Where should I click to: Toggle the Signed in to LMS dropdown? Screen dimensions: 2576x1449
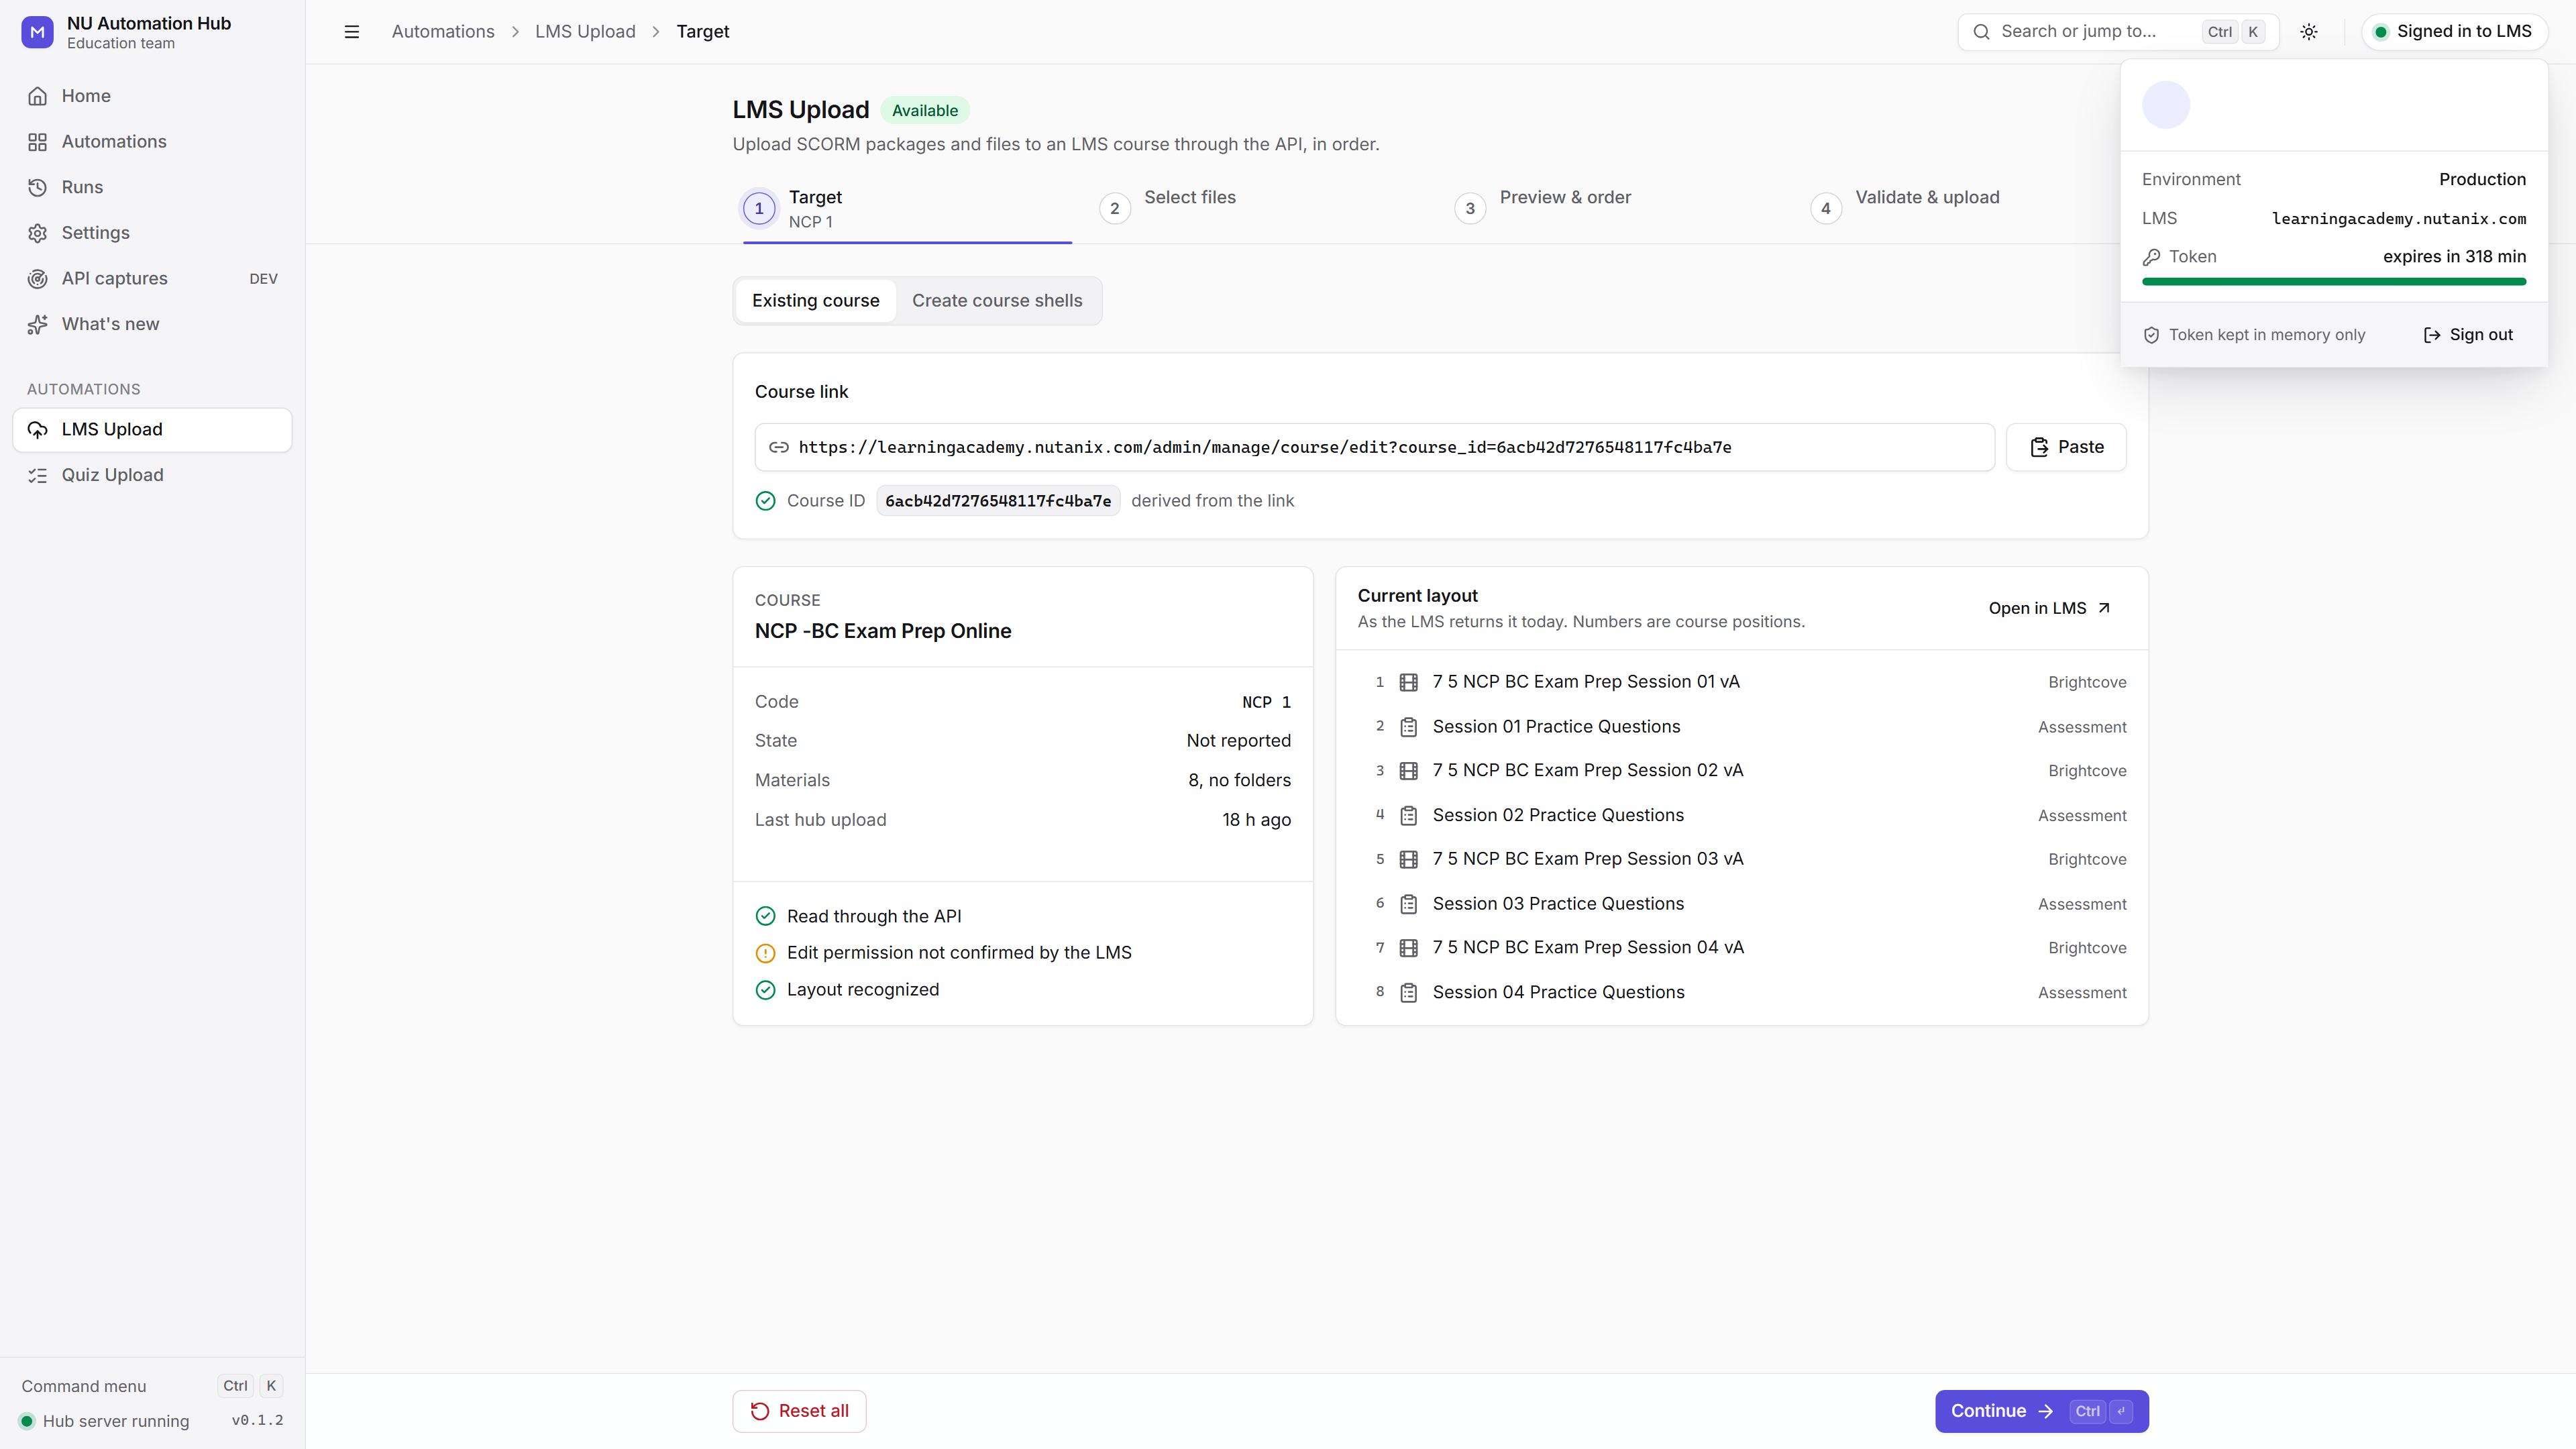(2454, 32)
